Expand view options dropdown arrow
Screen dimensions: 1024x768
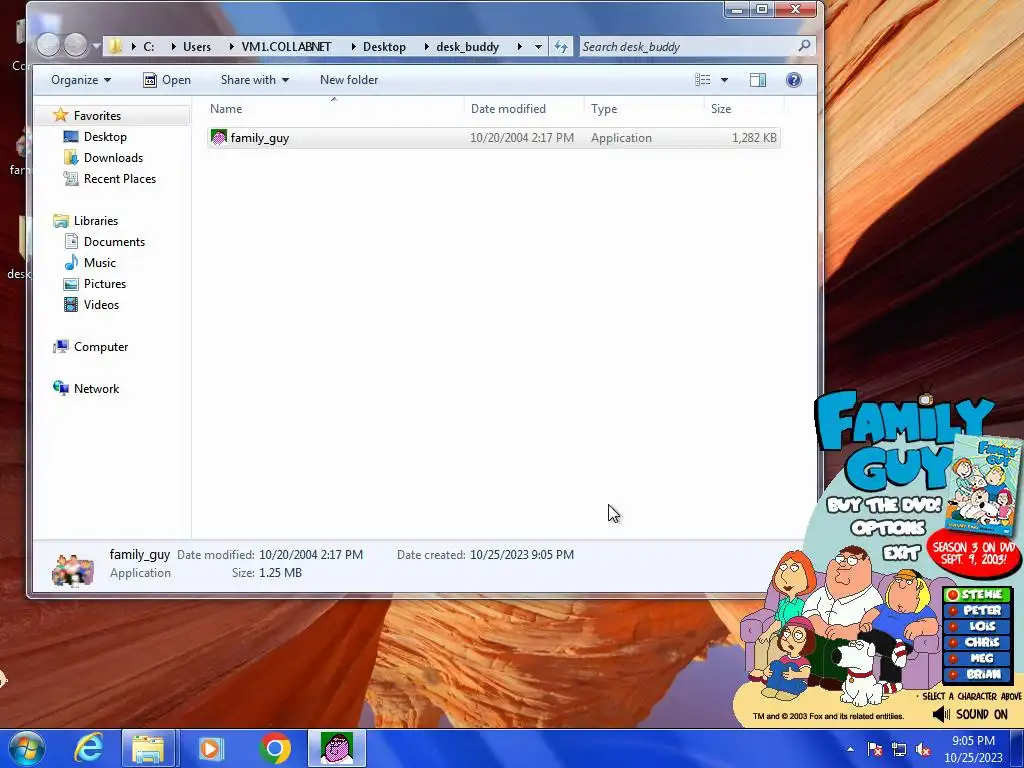724,80
